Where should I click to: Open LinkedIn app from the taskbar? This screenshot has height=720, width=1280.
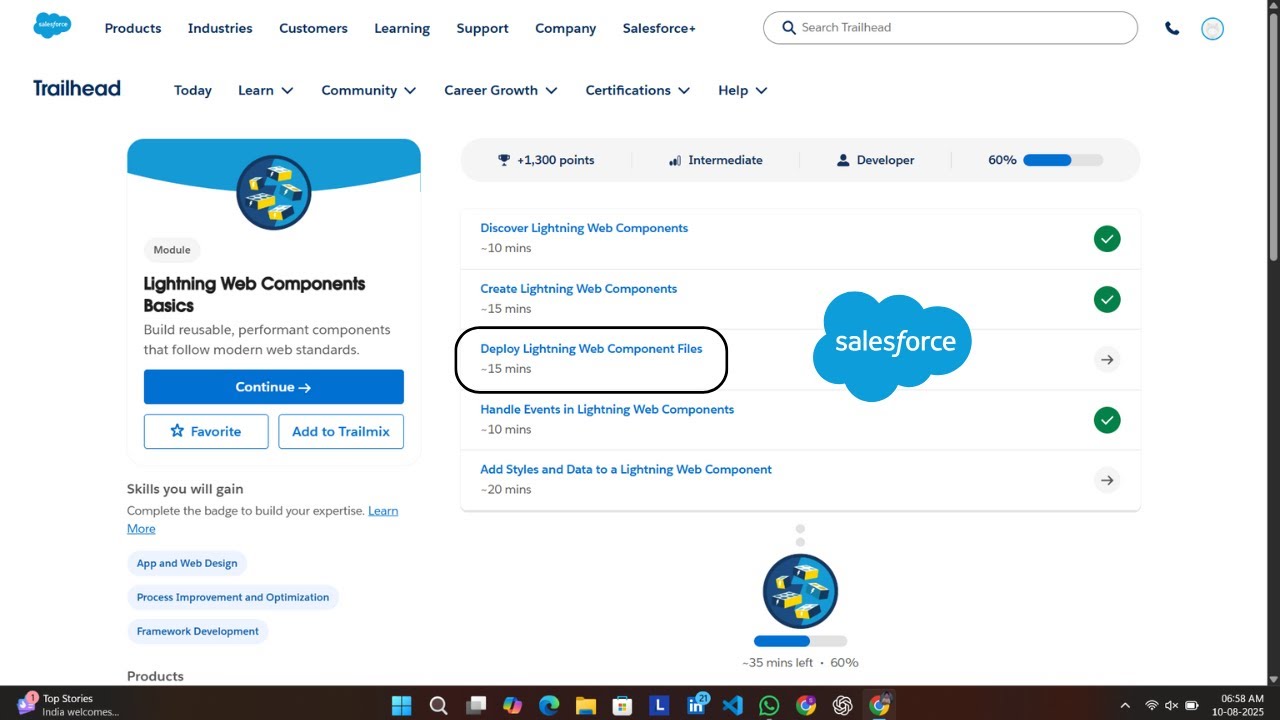point(696,705)
